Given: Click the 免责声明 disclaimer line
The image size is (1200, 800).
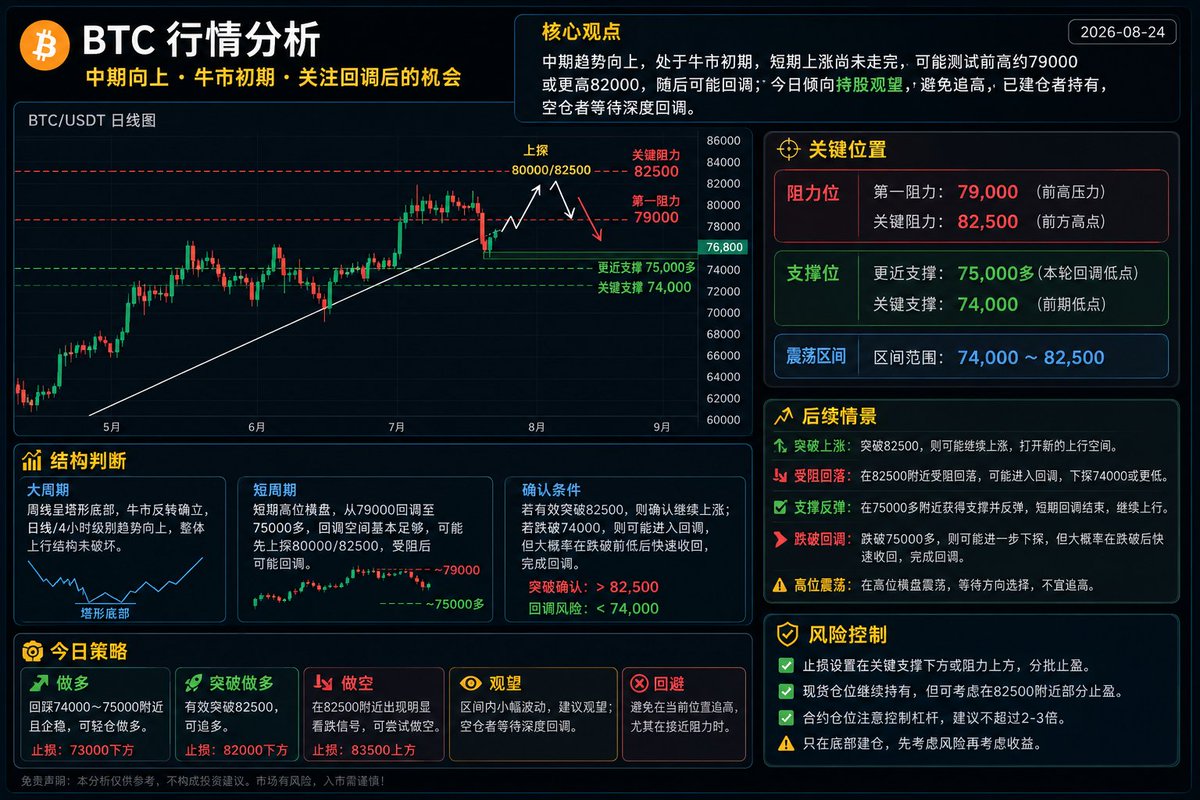Looking at the screenshot, I should (202, 781).
